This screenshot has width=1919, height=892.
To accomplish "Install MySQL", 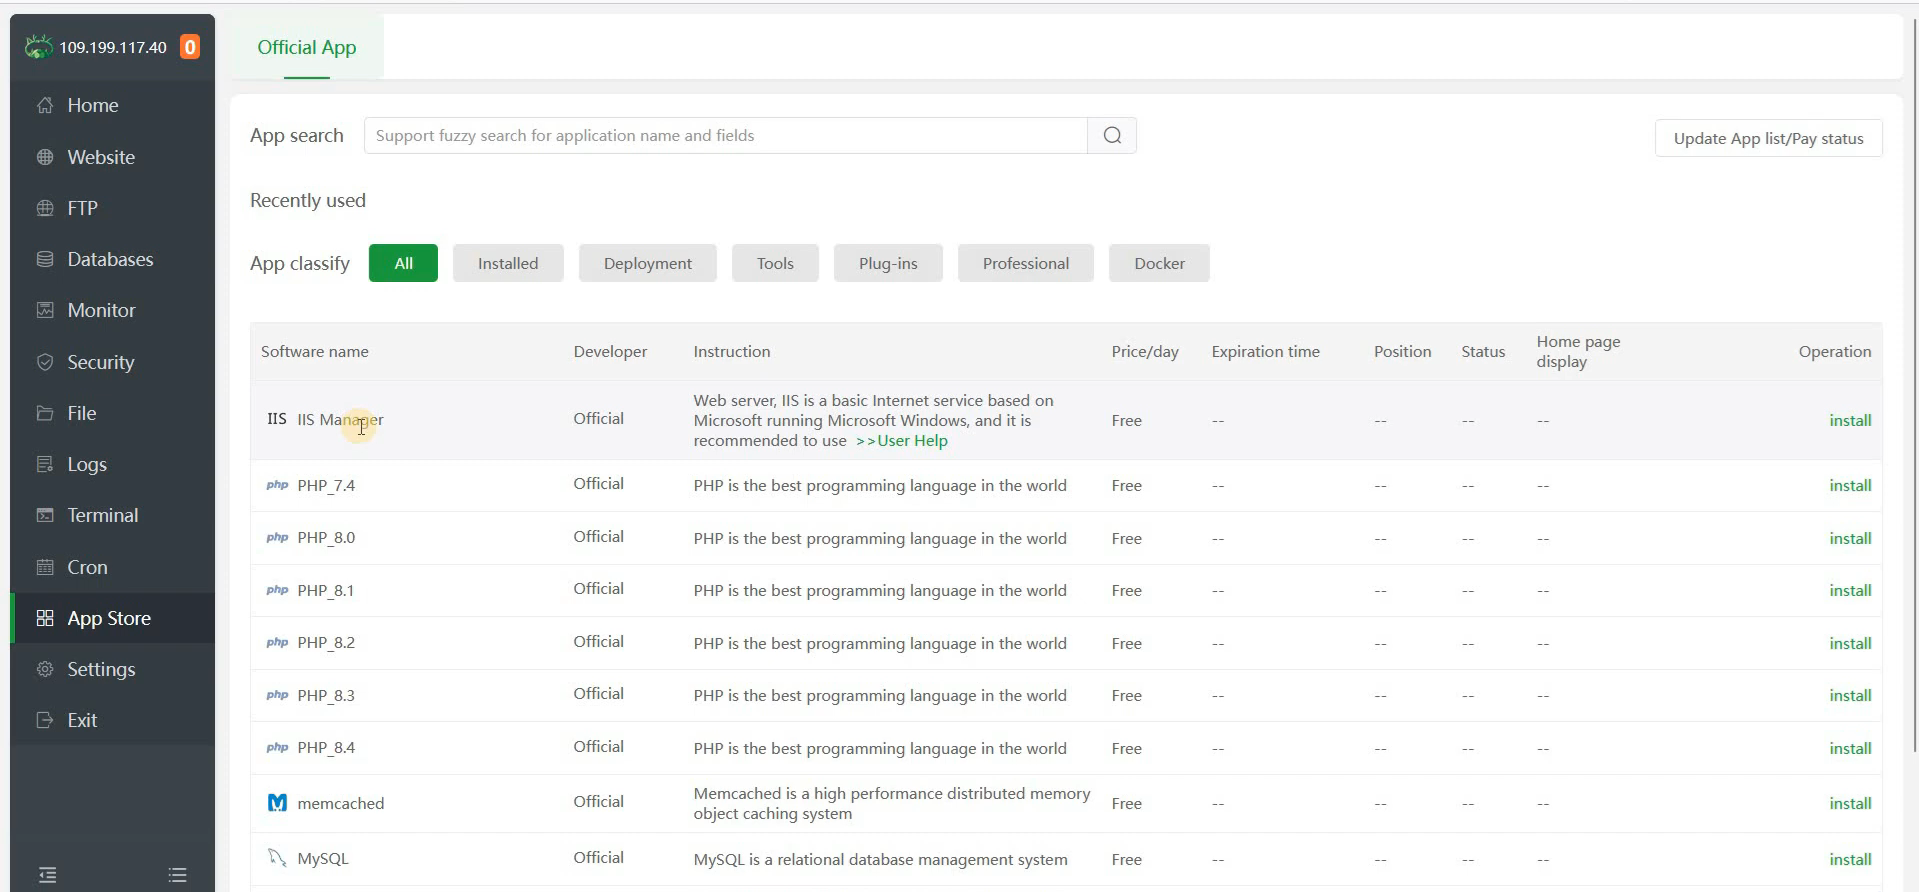I will click(x=1850, y=859).
